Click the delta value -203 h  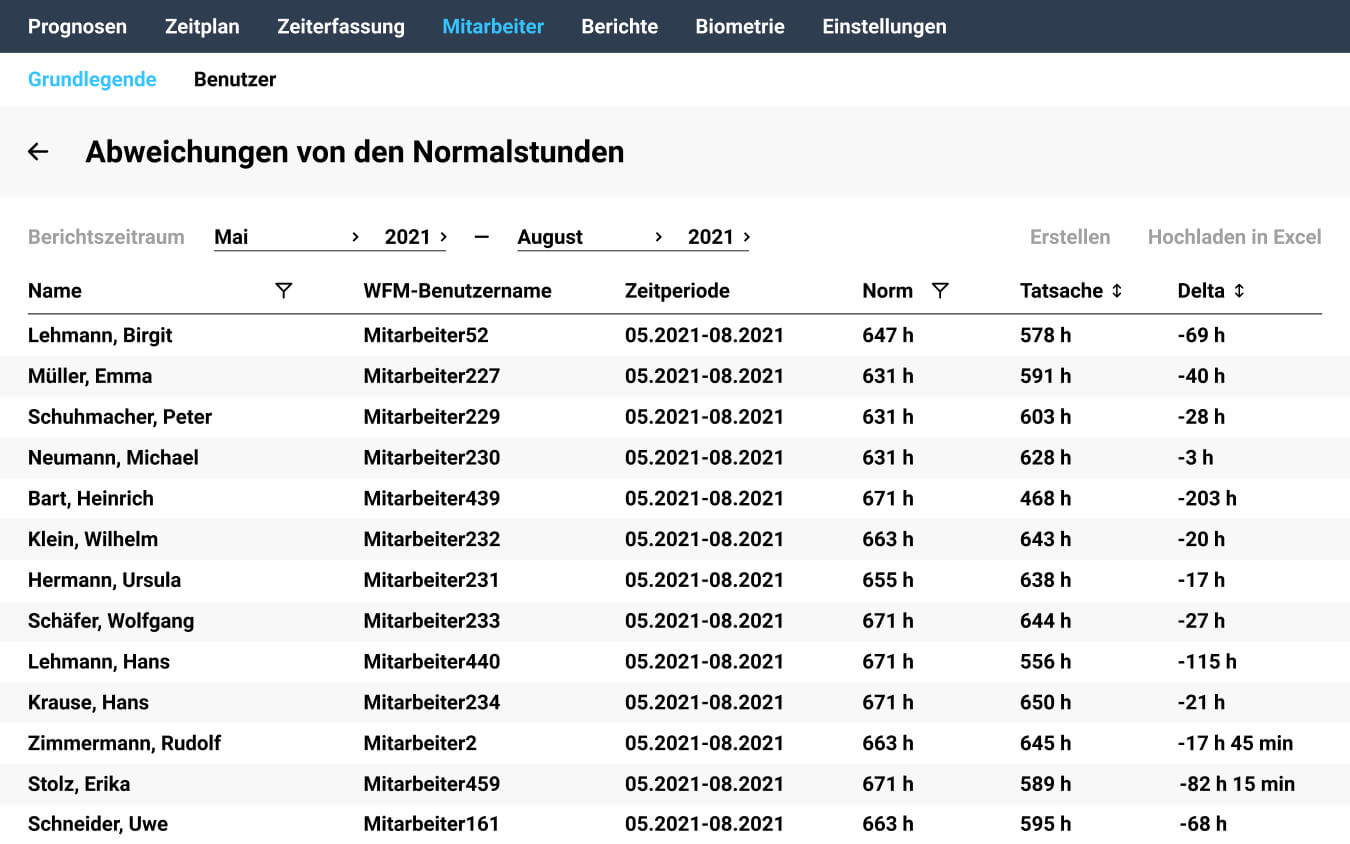tap(1207, 498)
